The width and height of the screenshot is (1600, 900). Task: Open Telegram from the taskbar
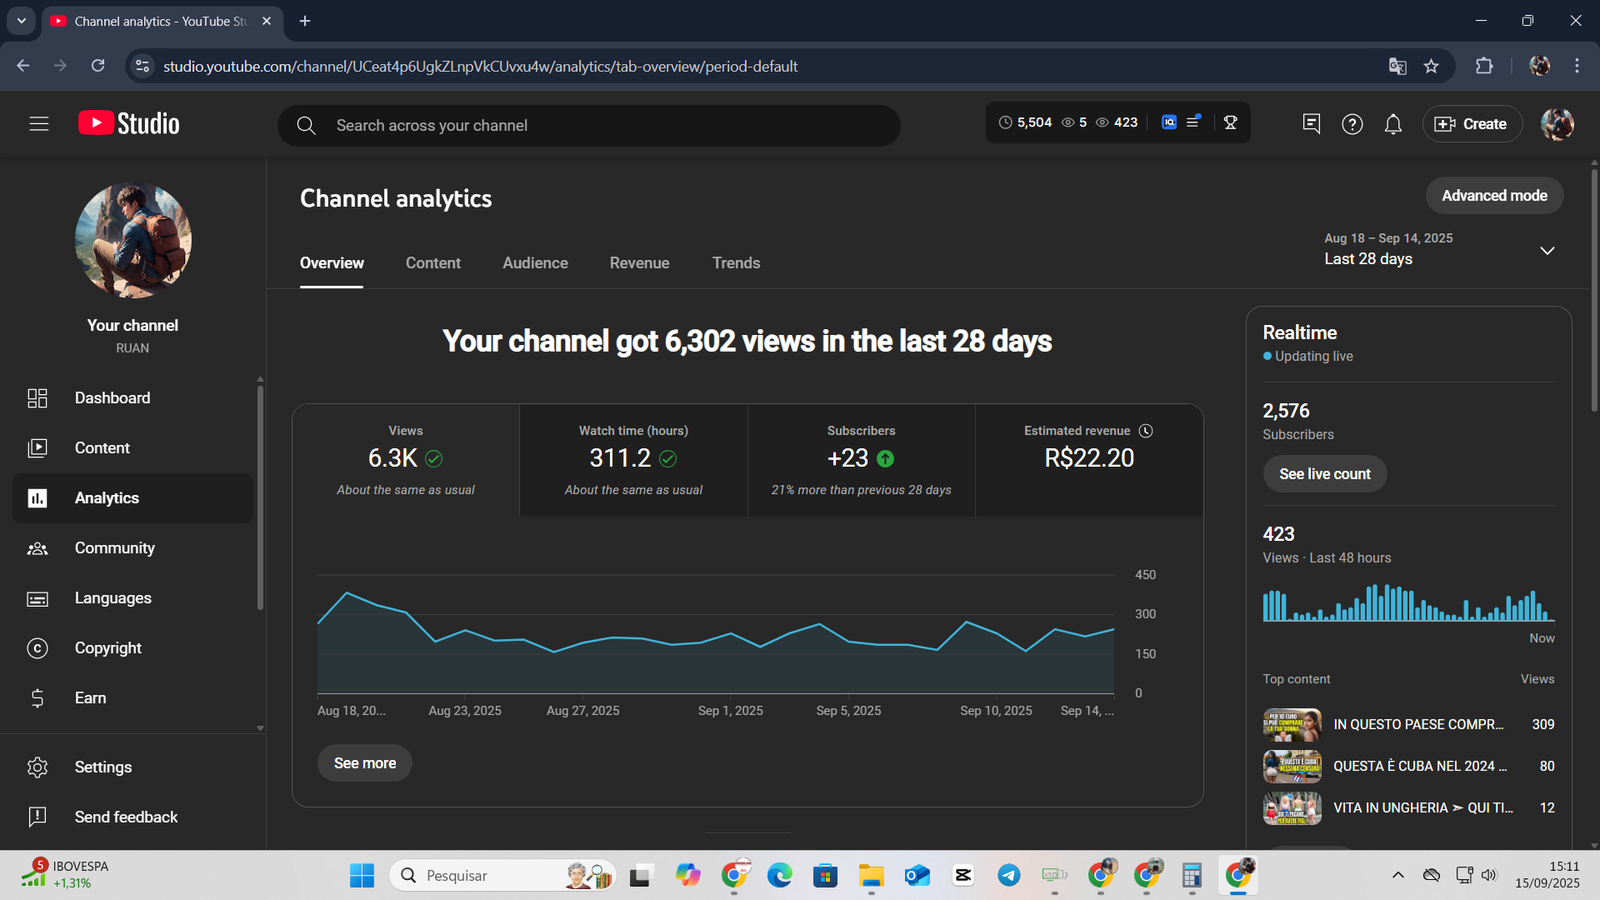pyautogui.click(x=1009, y=875)
